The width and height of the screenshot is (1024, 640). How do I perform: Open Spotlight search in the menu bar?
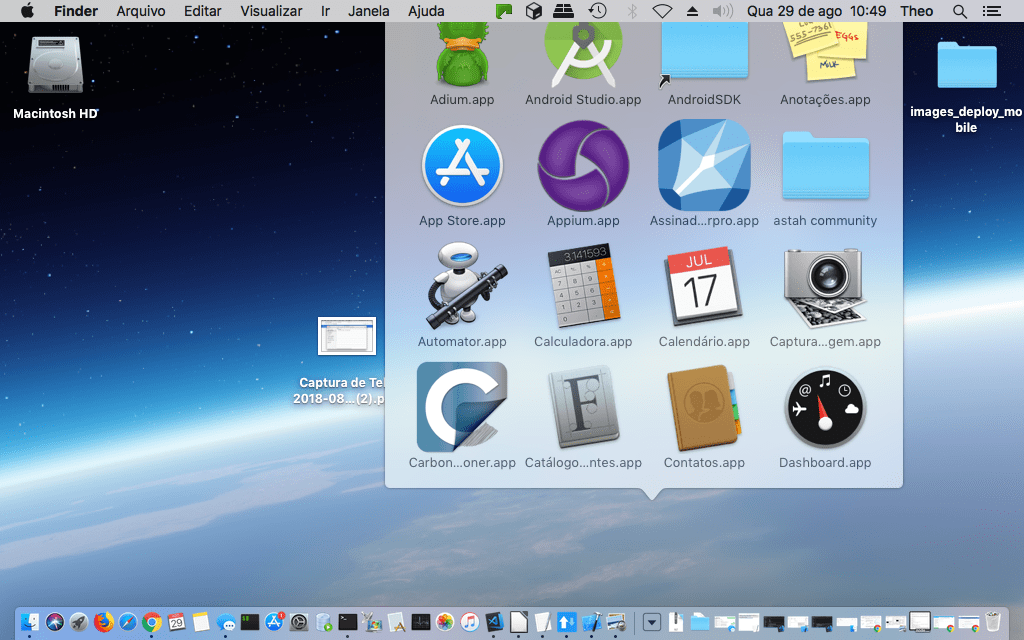(958, 11)
